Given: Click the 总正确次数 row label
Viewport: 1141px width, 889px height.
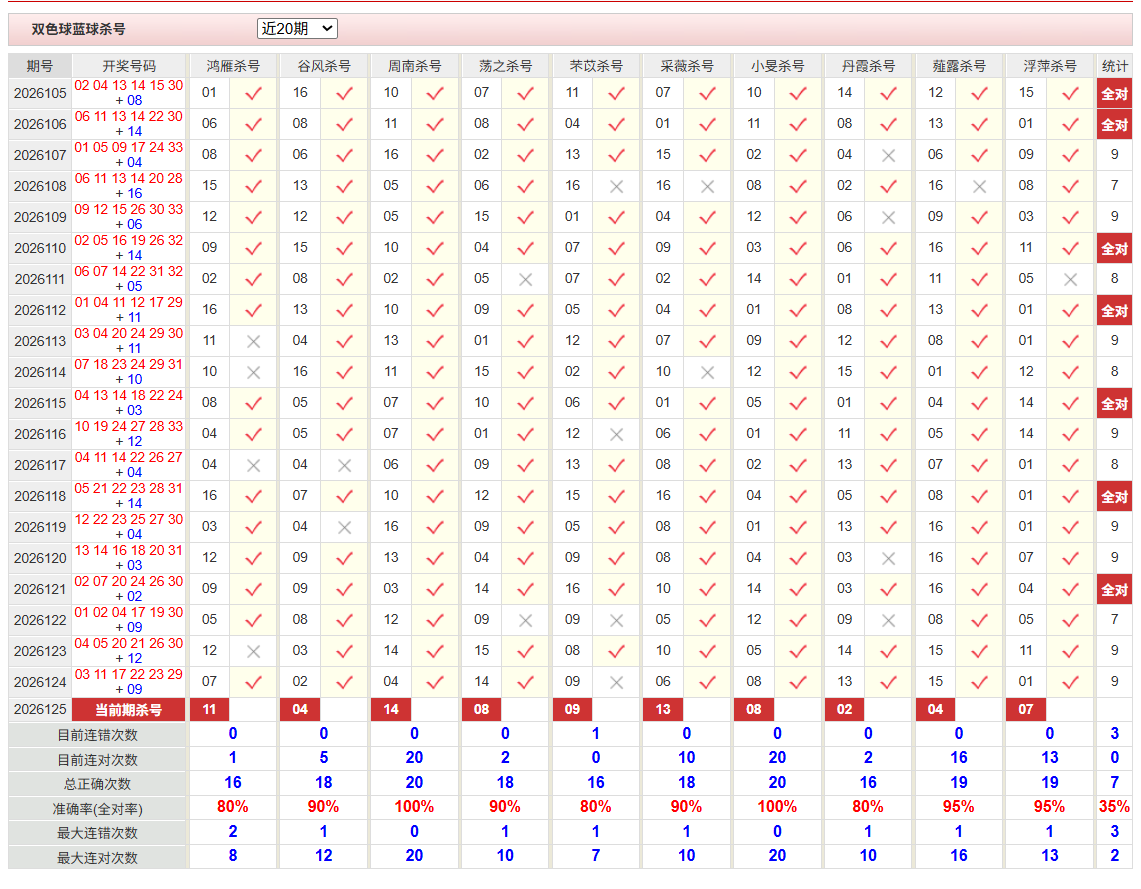Looking at the screenshot, I should (98, 784).
